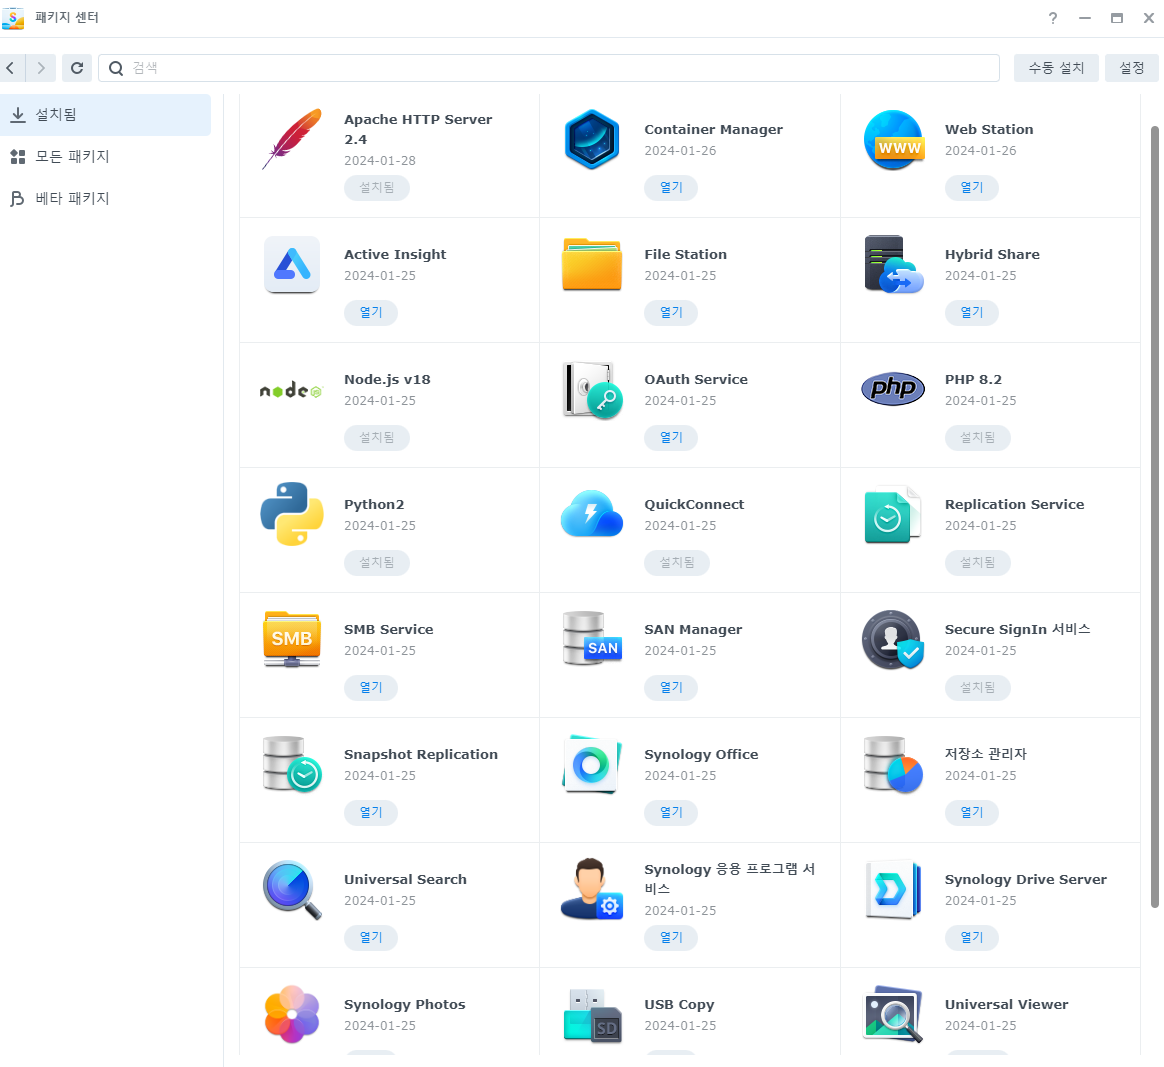1164x1067 pixels.
Task: Click the vertical scrollbar on the right
Action: pyautogui.click(x=1154, y=517)
